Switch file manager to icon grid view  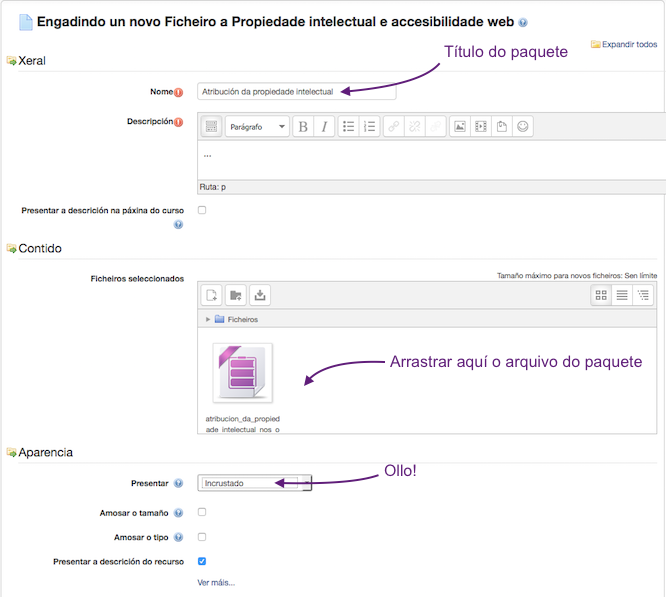pyautogui.click(x=601, y=295)
